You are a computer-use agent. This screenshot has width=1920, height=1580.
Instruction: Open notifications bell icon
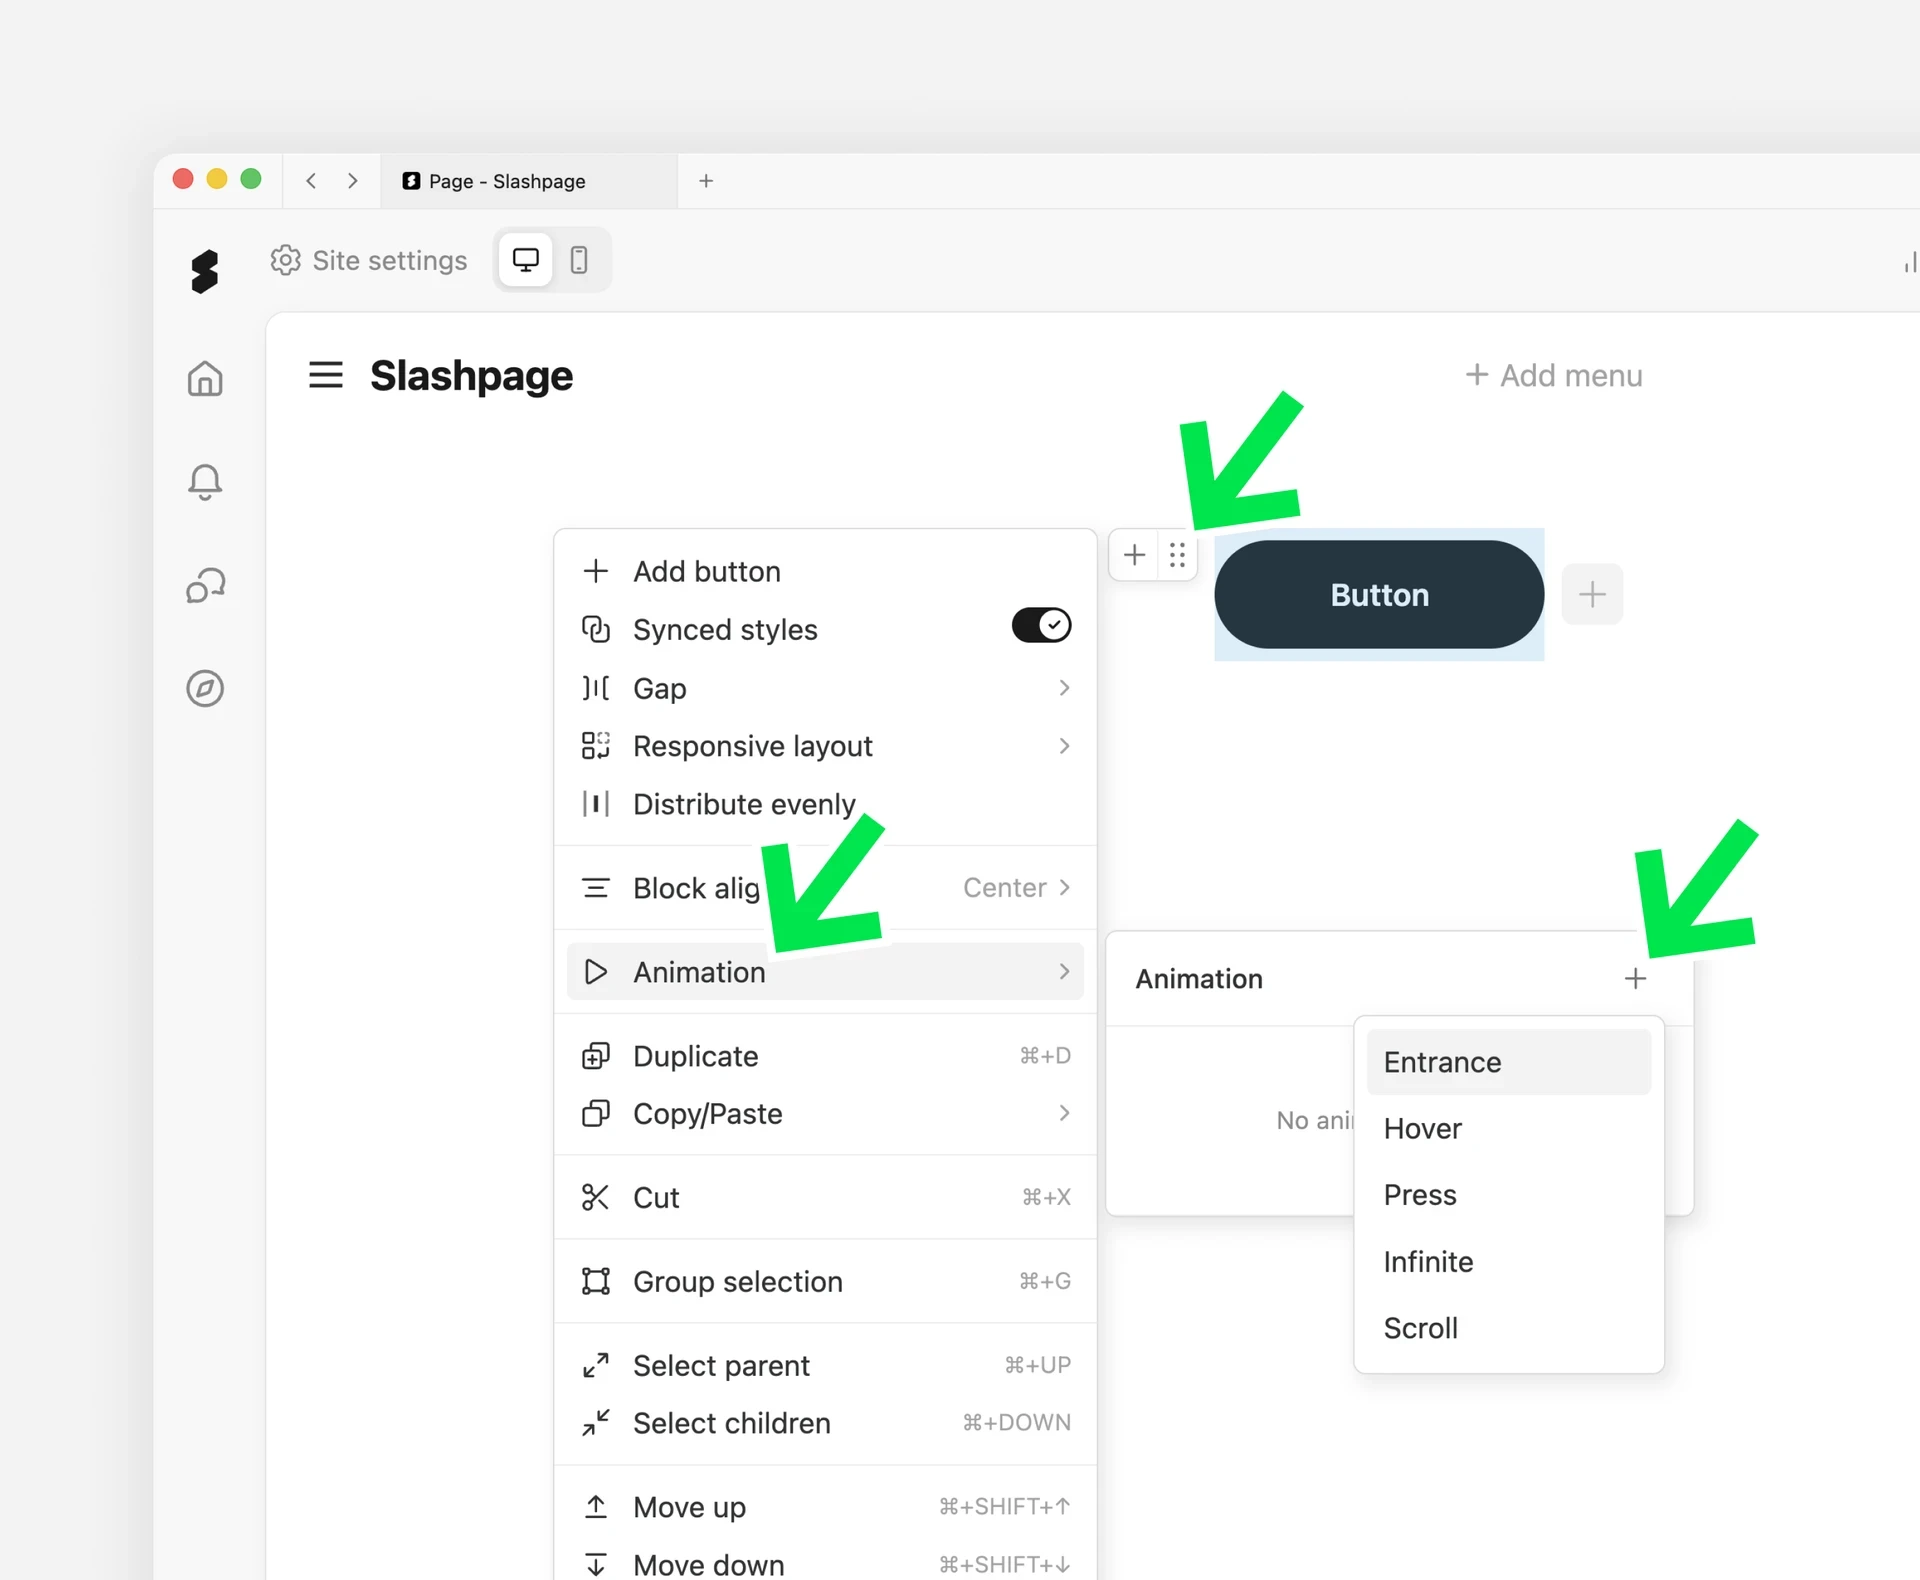[205, 482]
